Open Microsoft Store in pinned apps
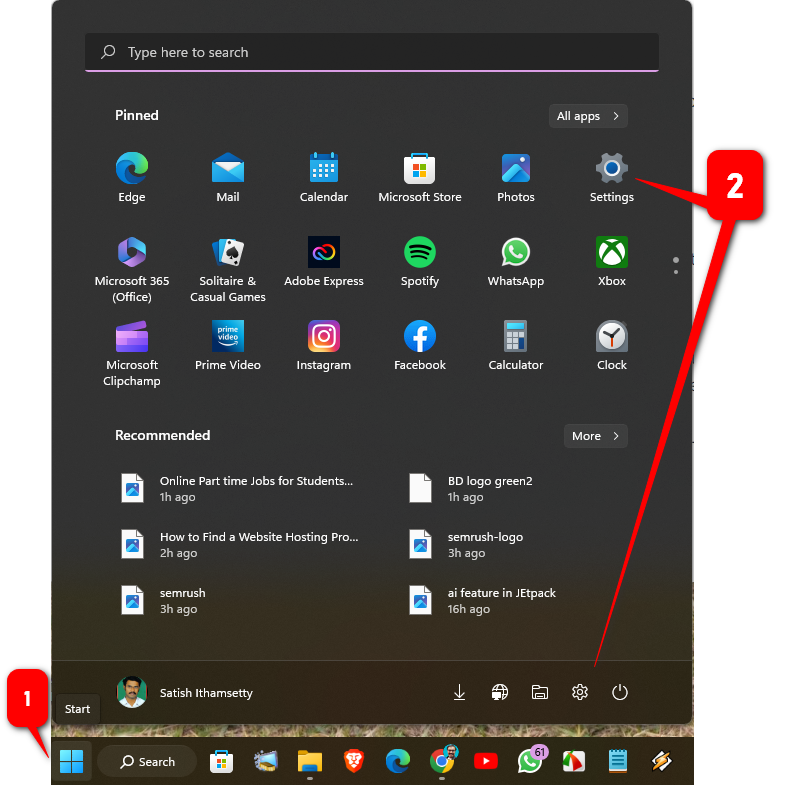Screen dimensions: 806x785 click(419, 178)
